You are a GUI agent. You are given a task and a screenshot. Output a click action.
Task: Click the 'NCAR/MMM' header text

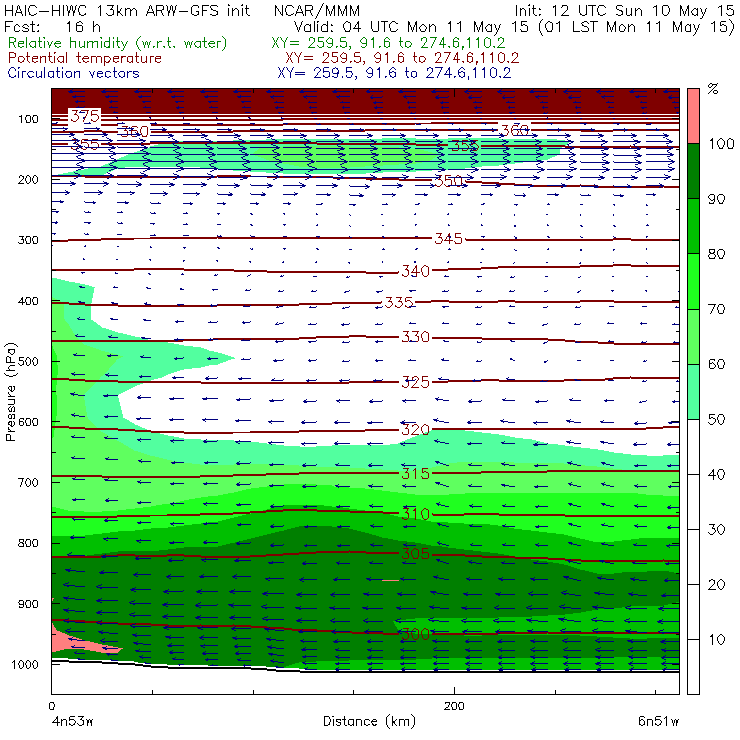point(317,10)
